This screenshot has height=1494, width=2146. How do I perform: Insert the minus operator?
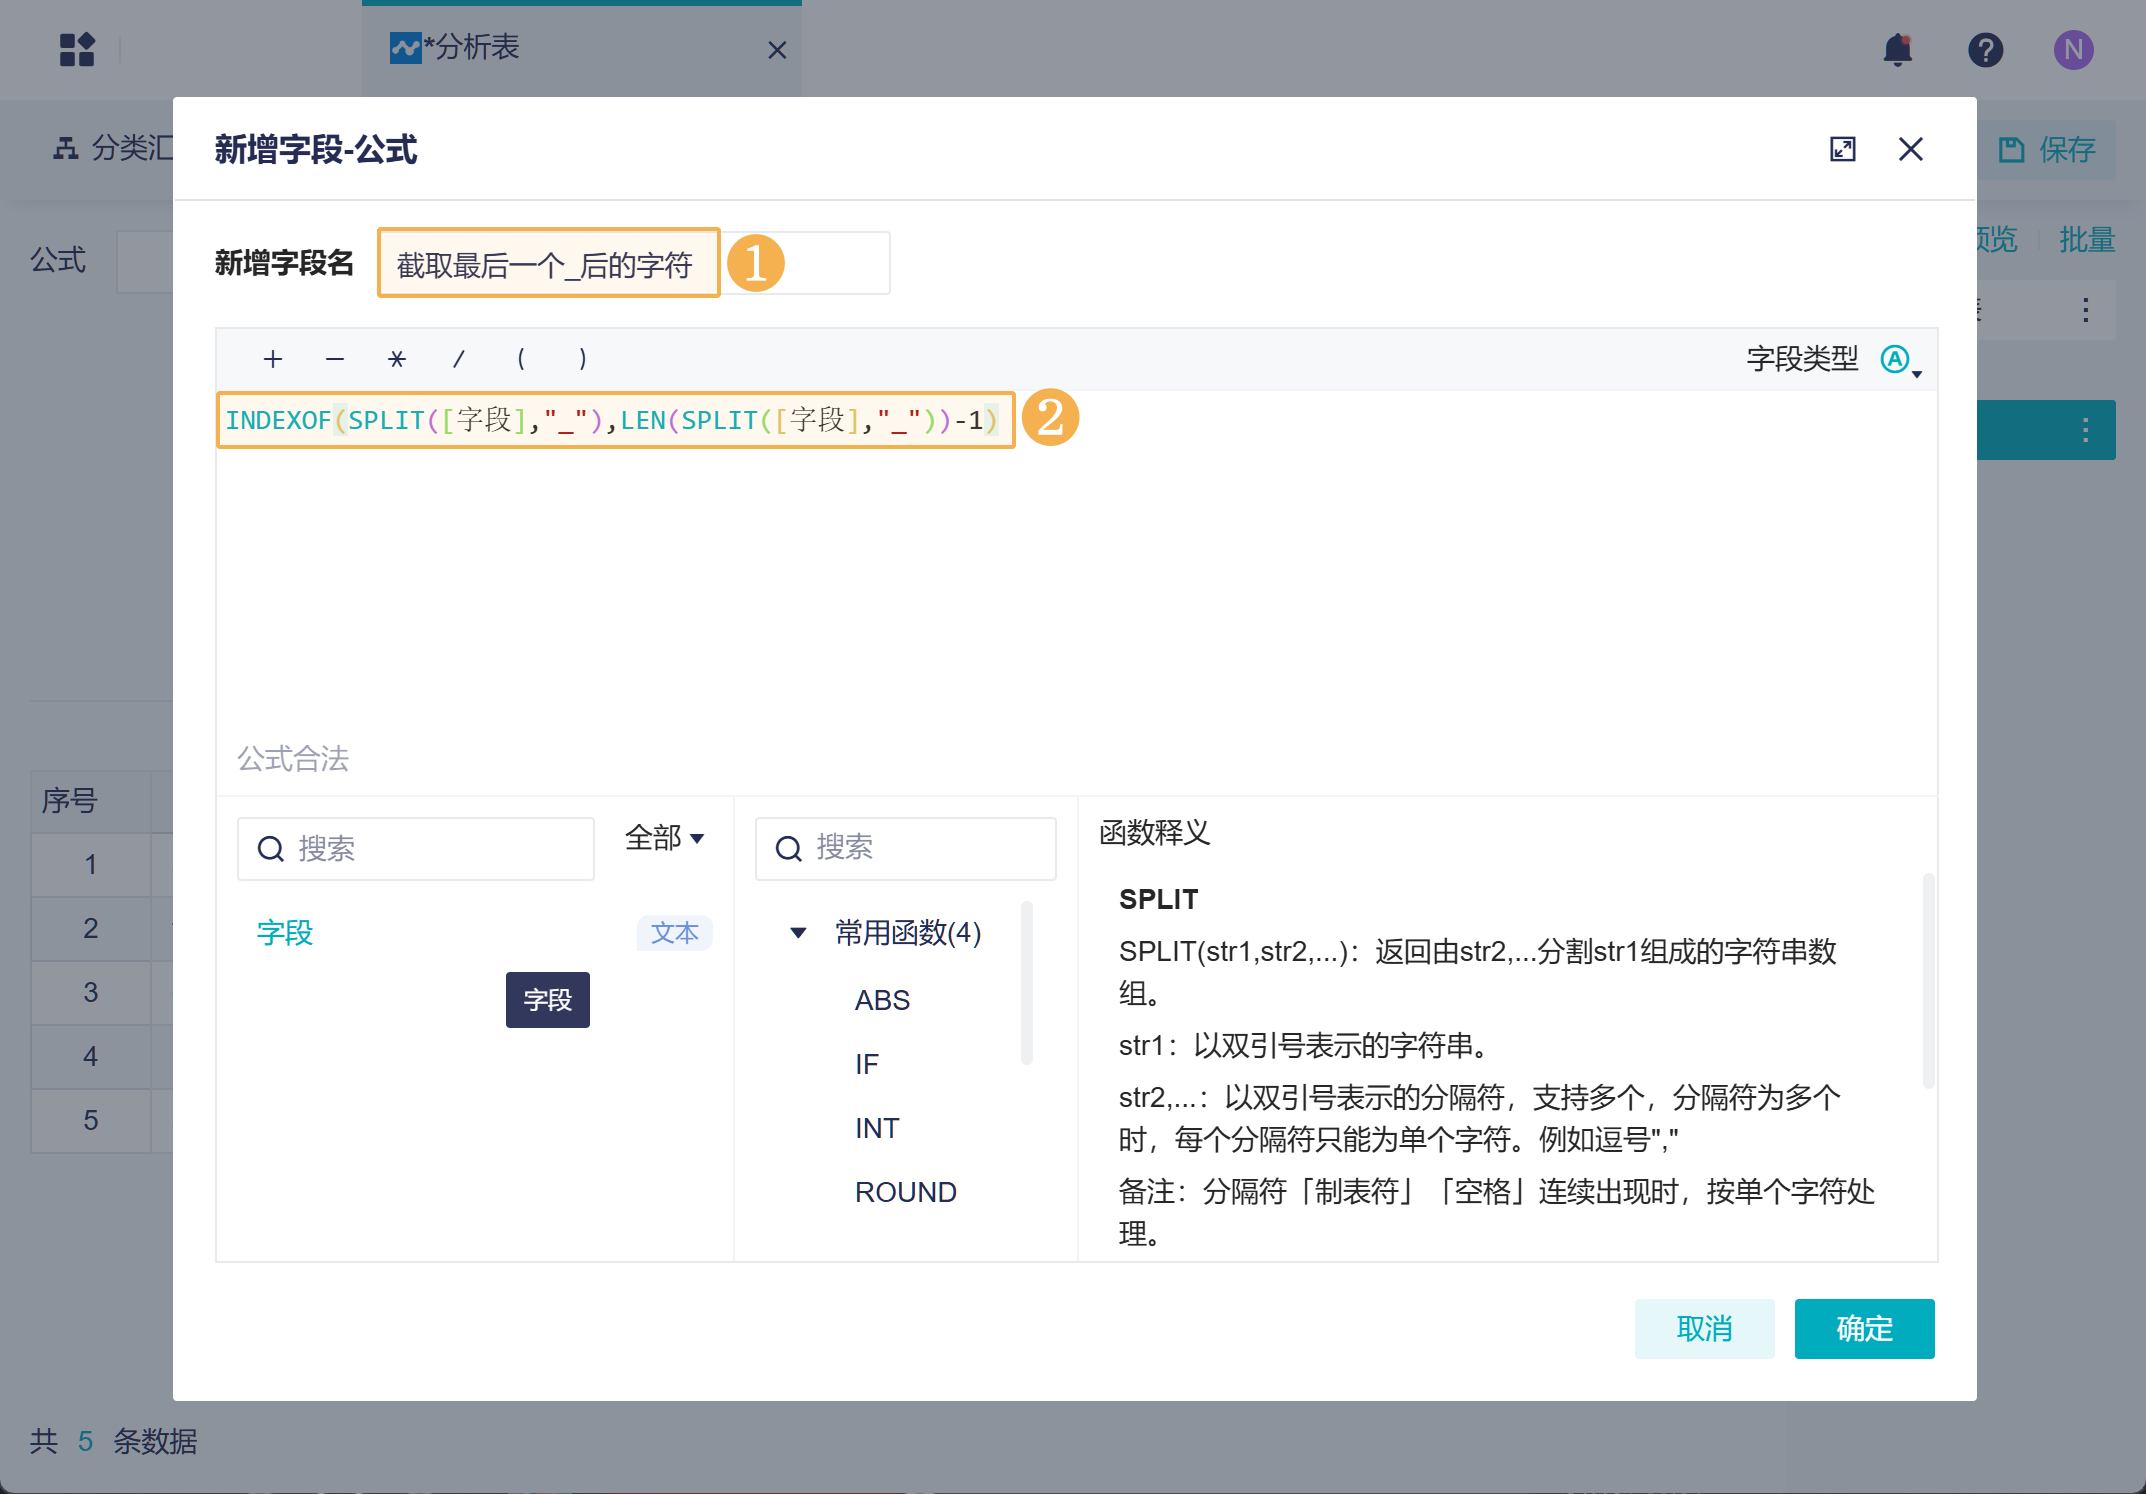pyautogui.click(x=335, y=359)
